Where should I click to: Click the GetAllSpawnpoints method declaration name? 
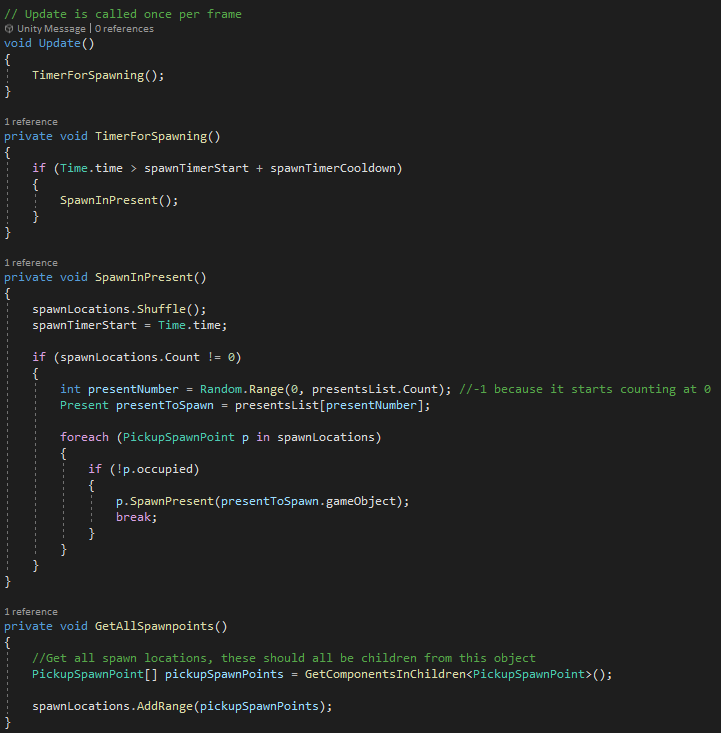[x=154, y=626]
